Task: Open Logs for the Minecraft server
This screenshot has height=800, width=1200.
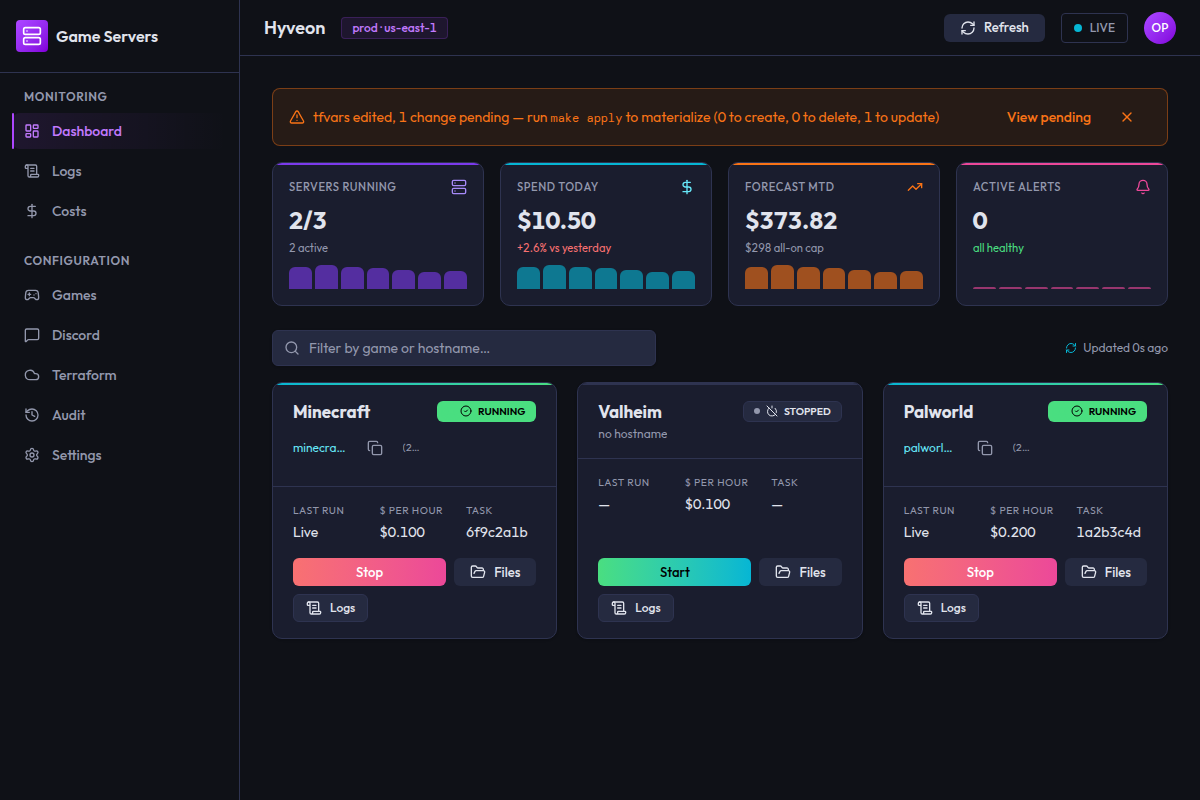Action: pos(330,608)
